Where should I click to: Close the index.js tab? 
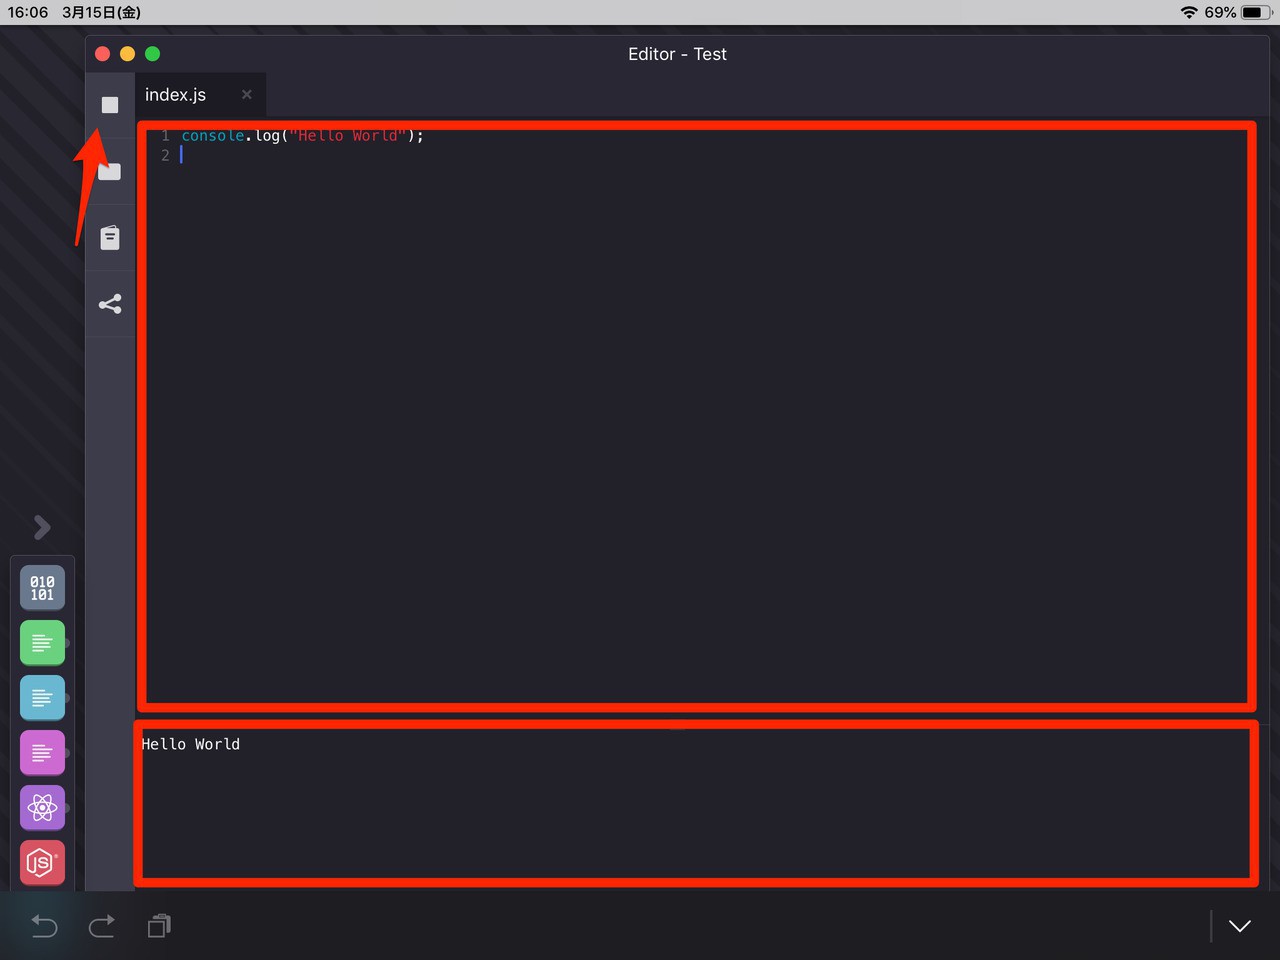point(247,95)
